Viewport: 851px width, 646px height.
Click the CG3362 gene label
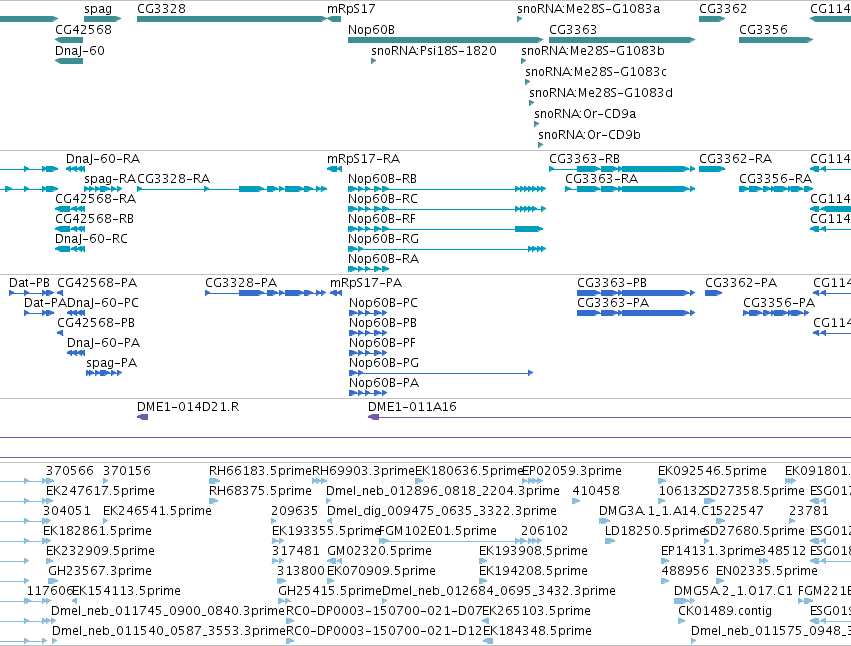[723, 9]
